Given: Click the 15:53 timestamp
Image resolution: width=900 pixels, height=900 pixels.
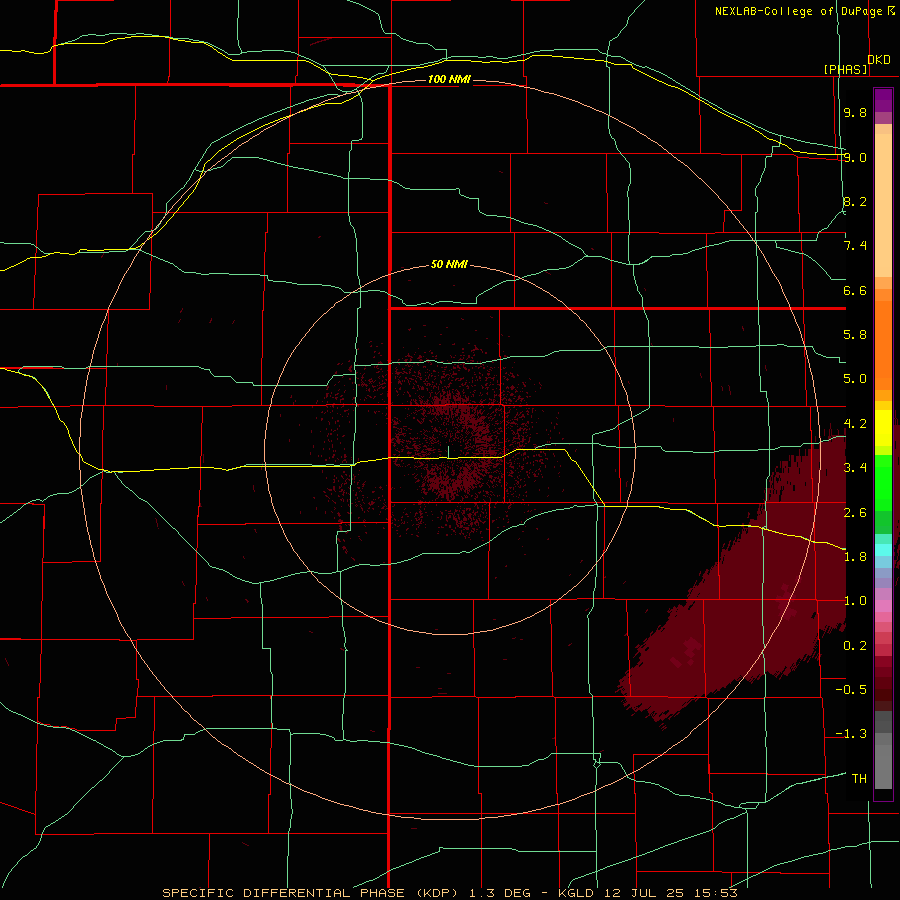Looking at the screenshot, I should click(715, 893).
